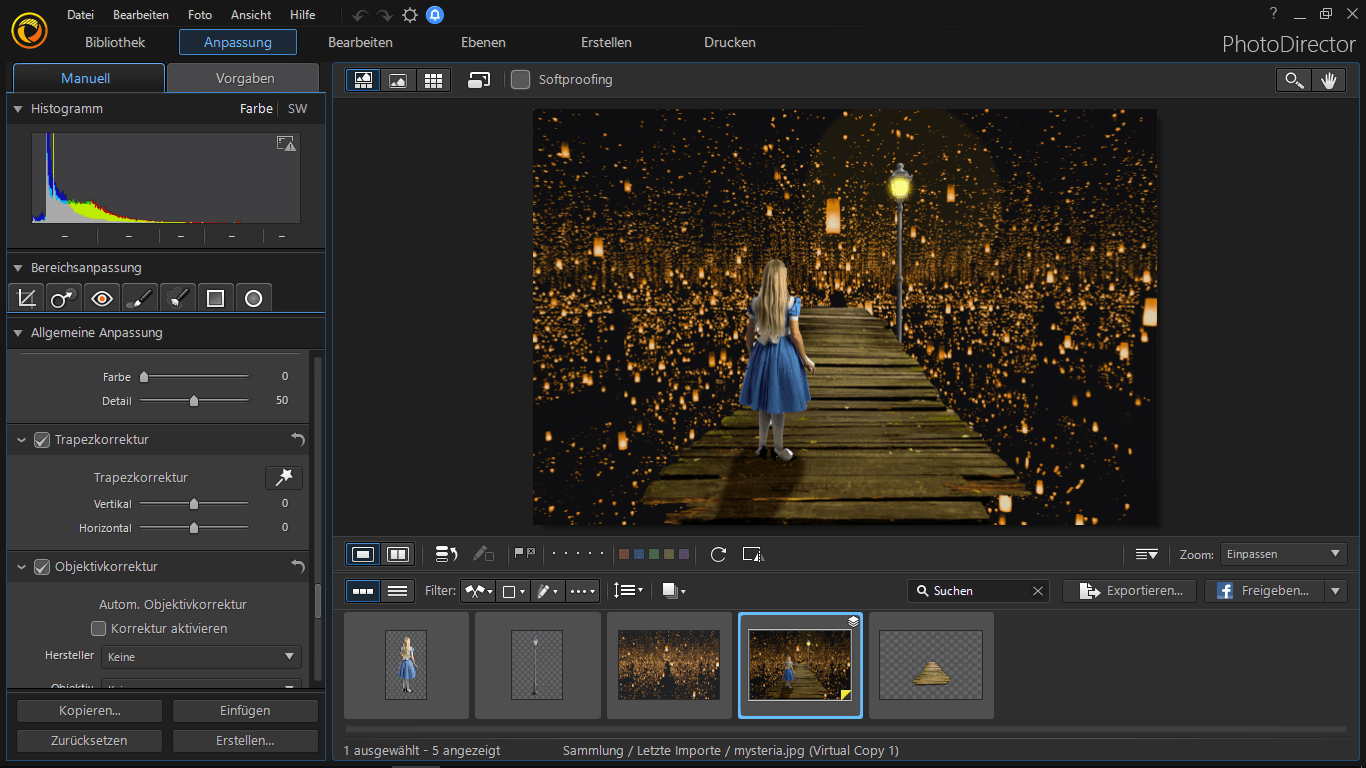Adjust the Vertikal slider handle
1366x768 pixels.
[194, 504]
